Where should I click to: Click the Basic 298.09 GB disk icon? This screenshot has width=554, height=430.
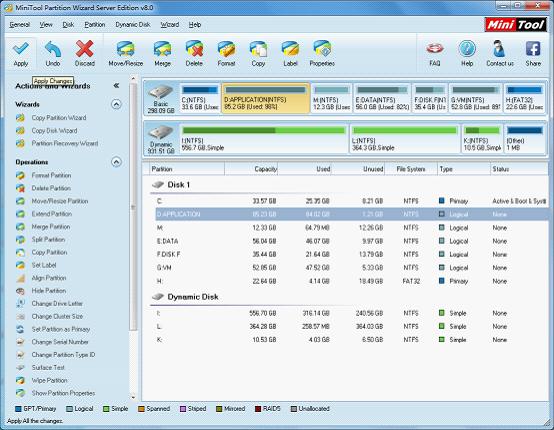[161, 98]
